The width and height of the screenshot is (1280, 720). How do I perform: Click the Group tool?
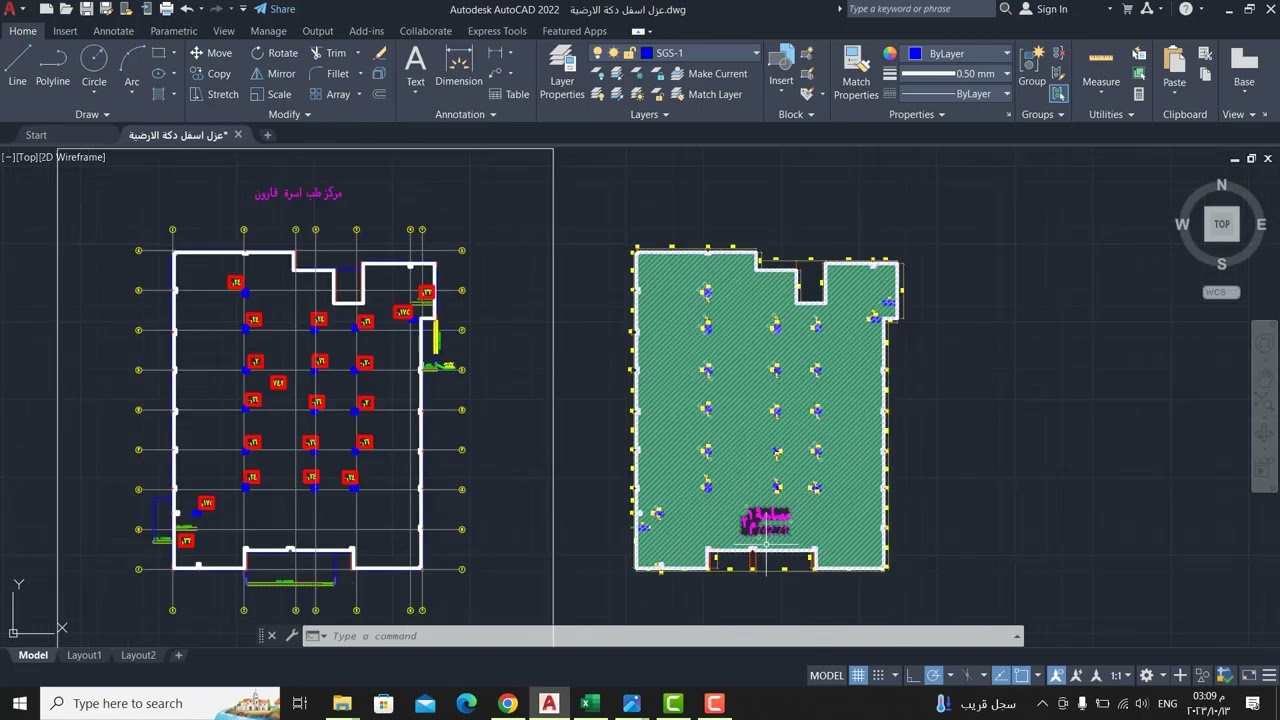click(1032, 66)
